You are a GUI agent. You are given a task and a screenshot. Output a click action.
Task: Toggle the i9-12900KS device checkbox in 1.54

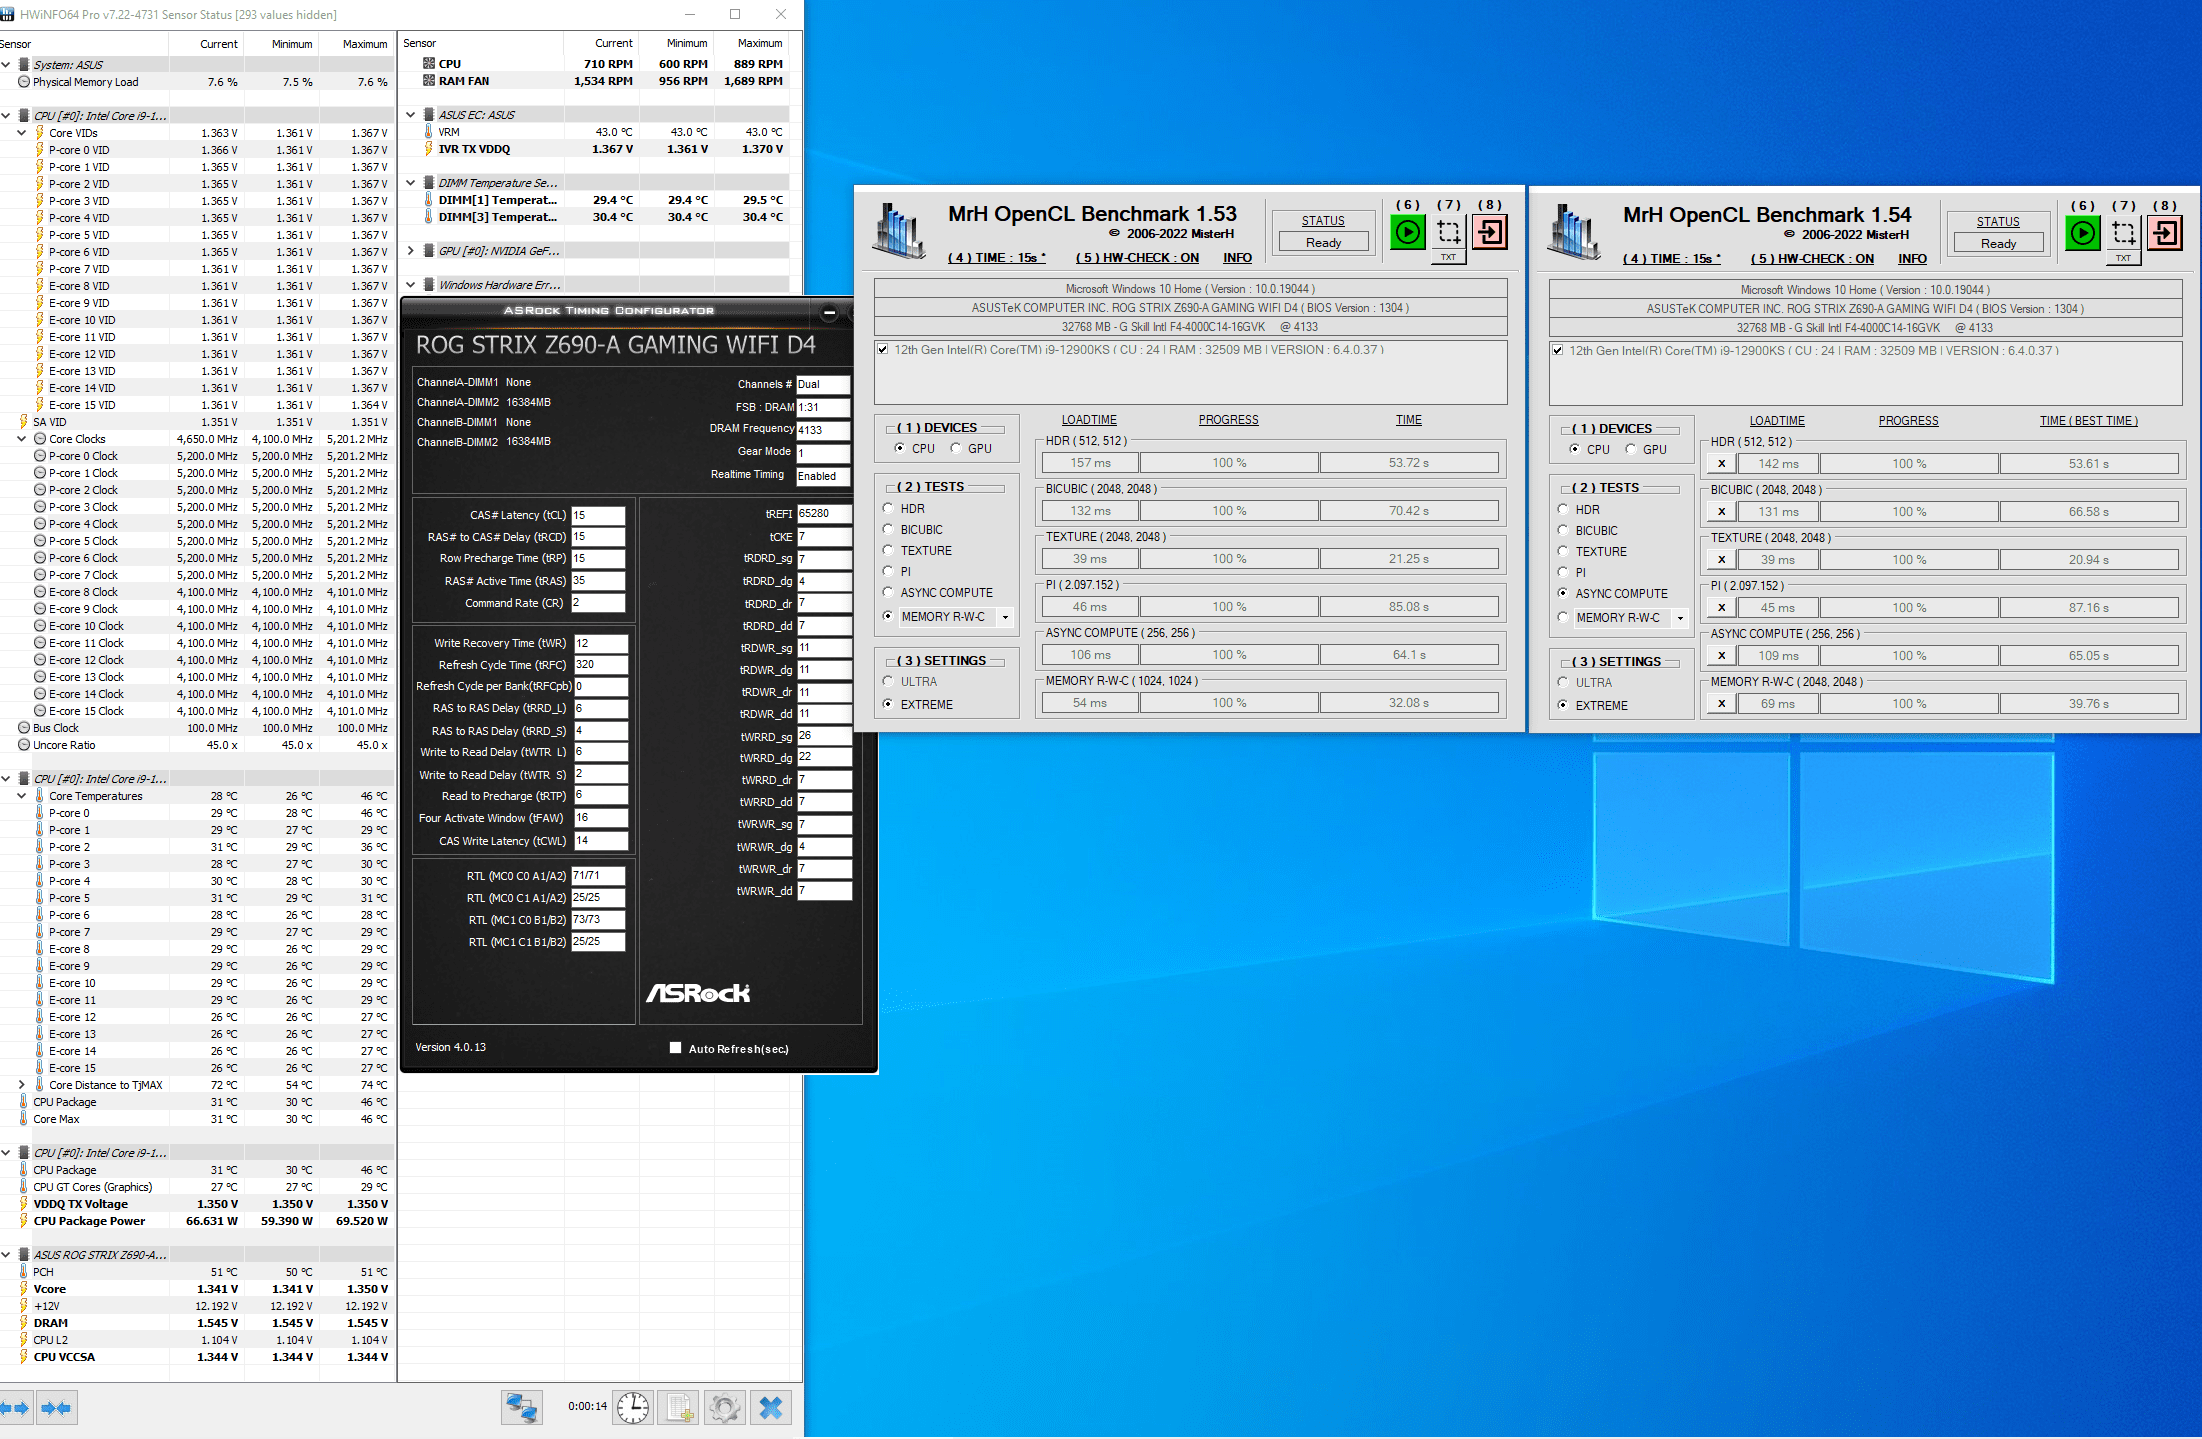pyautogui.click(x=1557, y=351)
